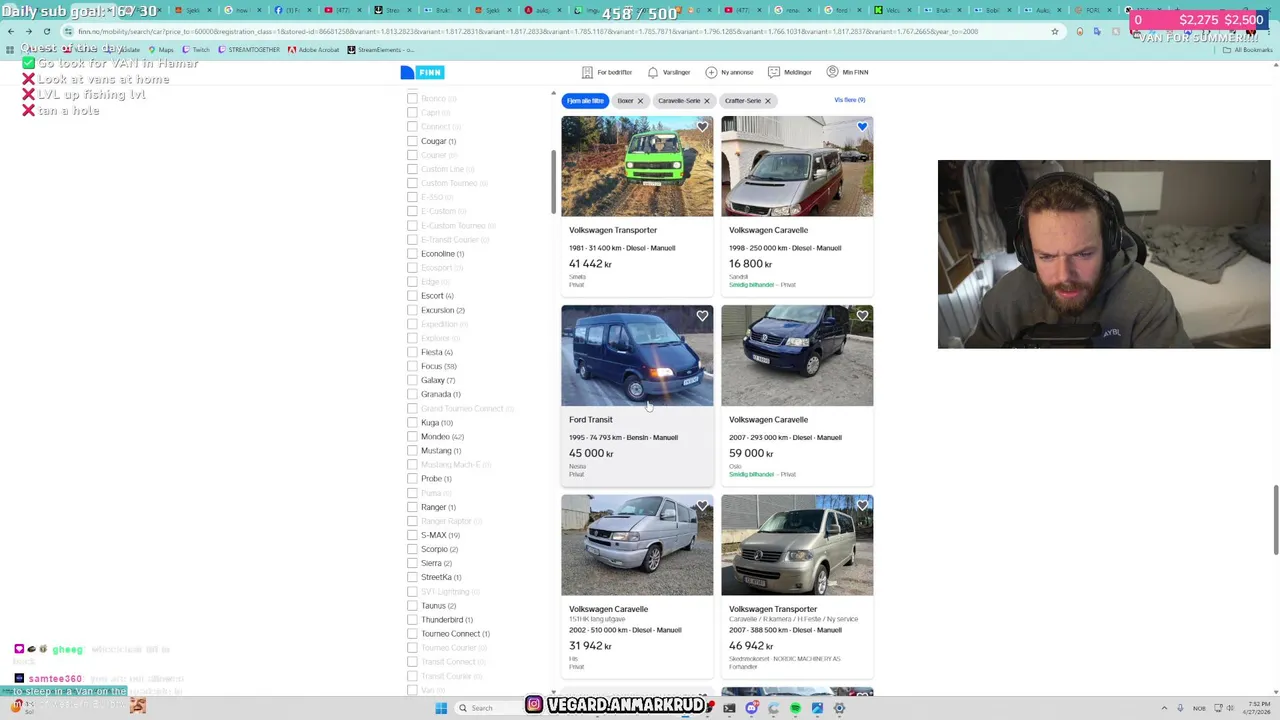Check the Excursion (2) checkbox

tap(412, 310)
